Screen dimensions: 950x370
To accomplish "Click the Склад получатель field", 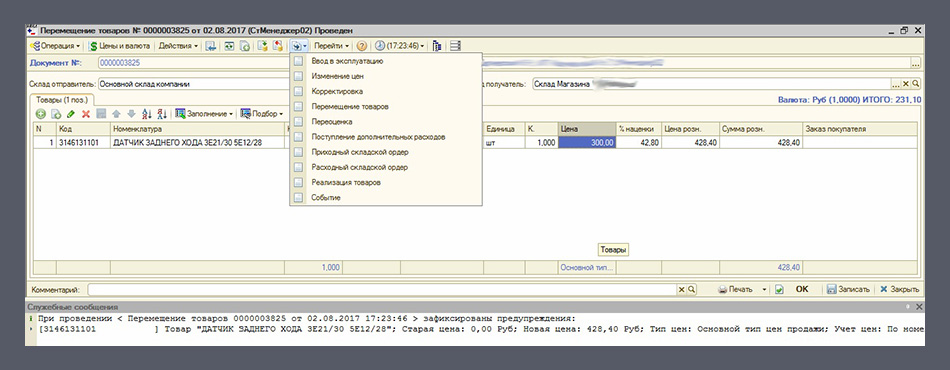I will pyautogui.click(x=711, y=84).
